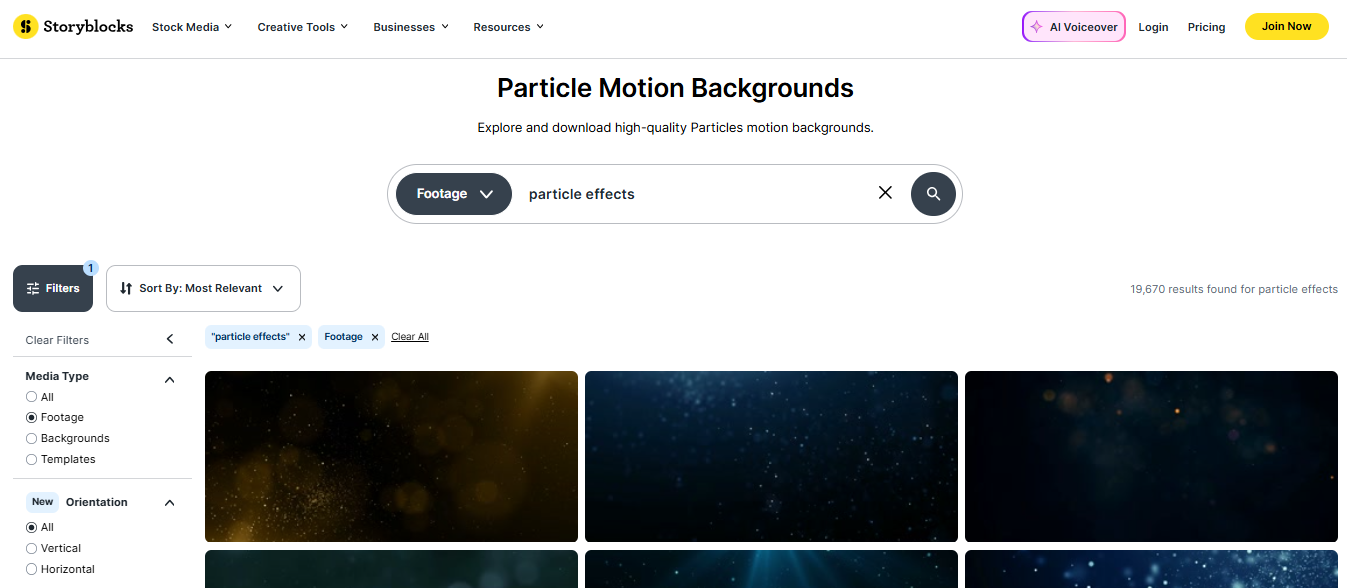Clear the search field with X icon
The height and width of the screenshot is (588, 1347).
pos(885,193)
